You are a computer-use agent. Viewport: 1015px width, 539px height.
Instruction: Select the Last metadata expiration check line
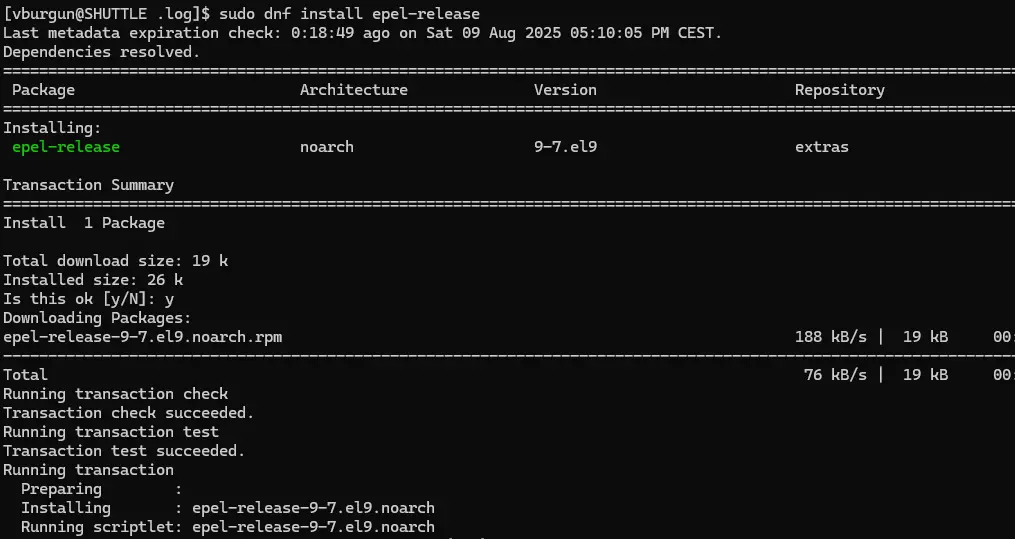[362, 33]
